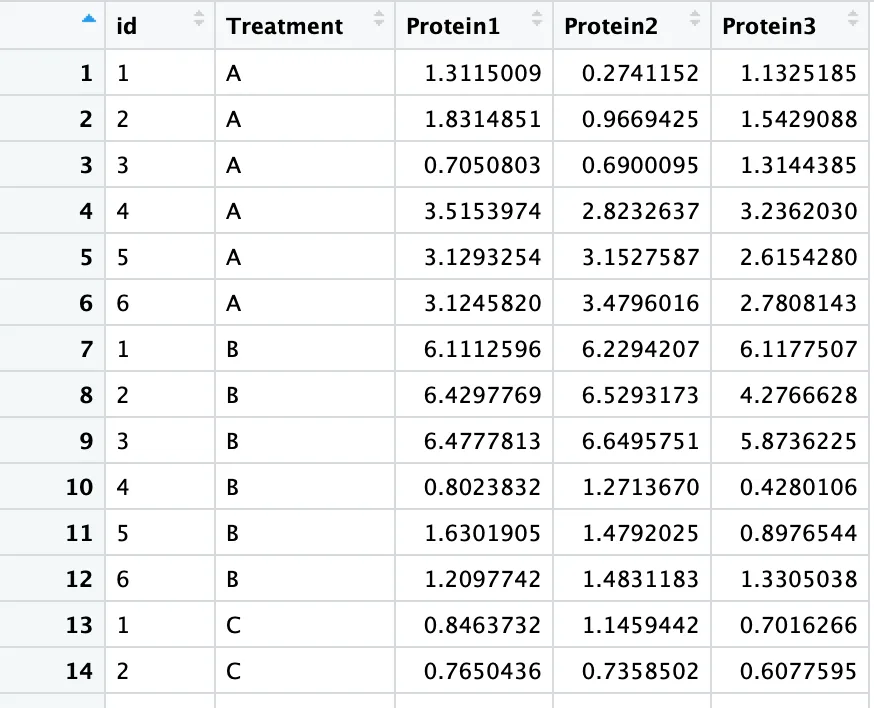874x708 pixels.
Task: Click the Treatment column sort arrows
Action: pyautogui.click(x=379, y=19)
